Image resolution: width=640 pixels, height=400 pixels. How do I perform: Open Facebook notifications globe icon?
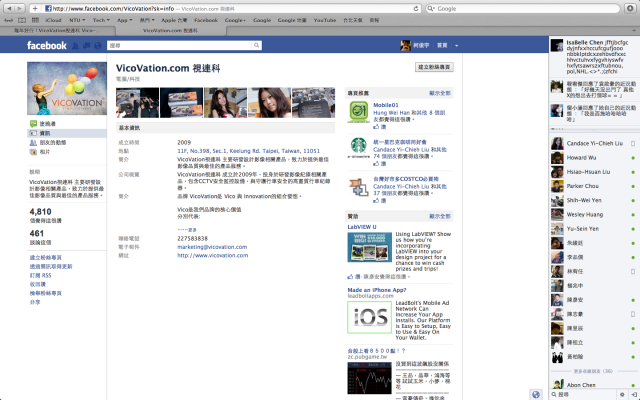click(98, 46)
